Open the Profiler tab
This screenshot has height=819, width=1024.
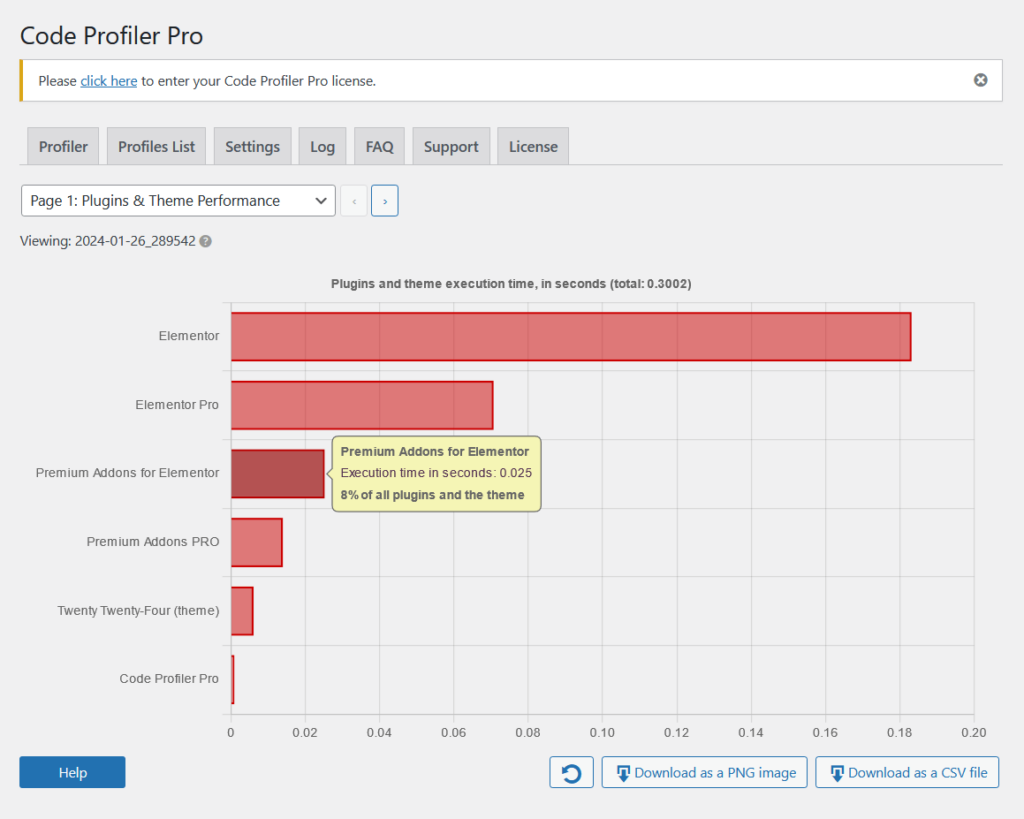click(63, 146)
